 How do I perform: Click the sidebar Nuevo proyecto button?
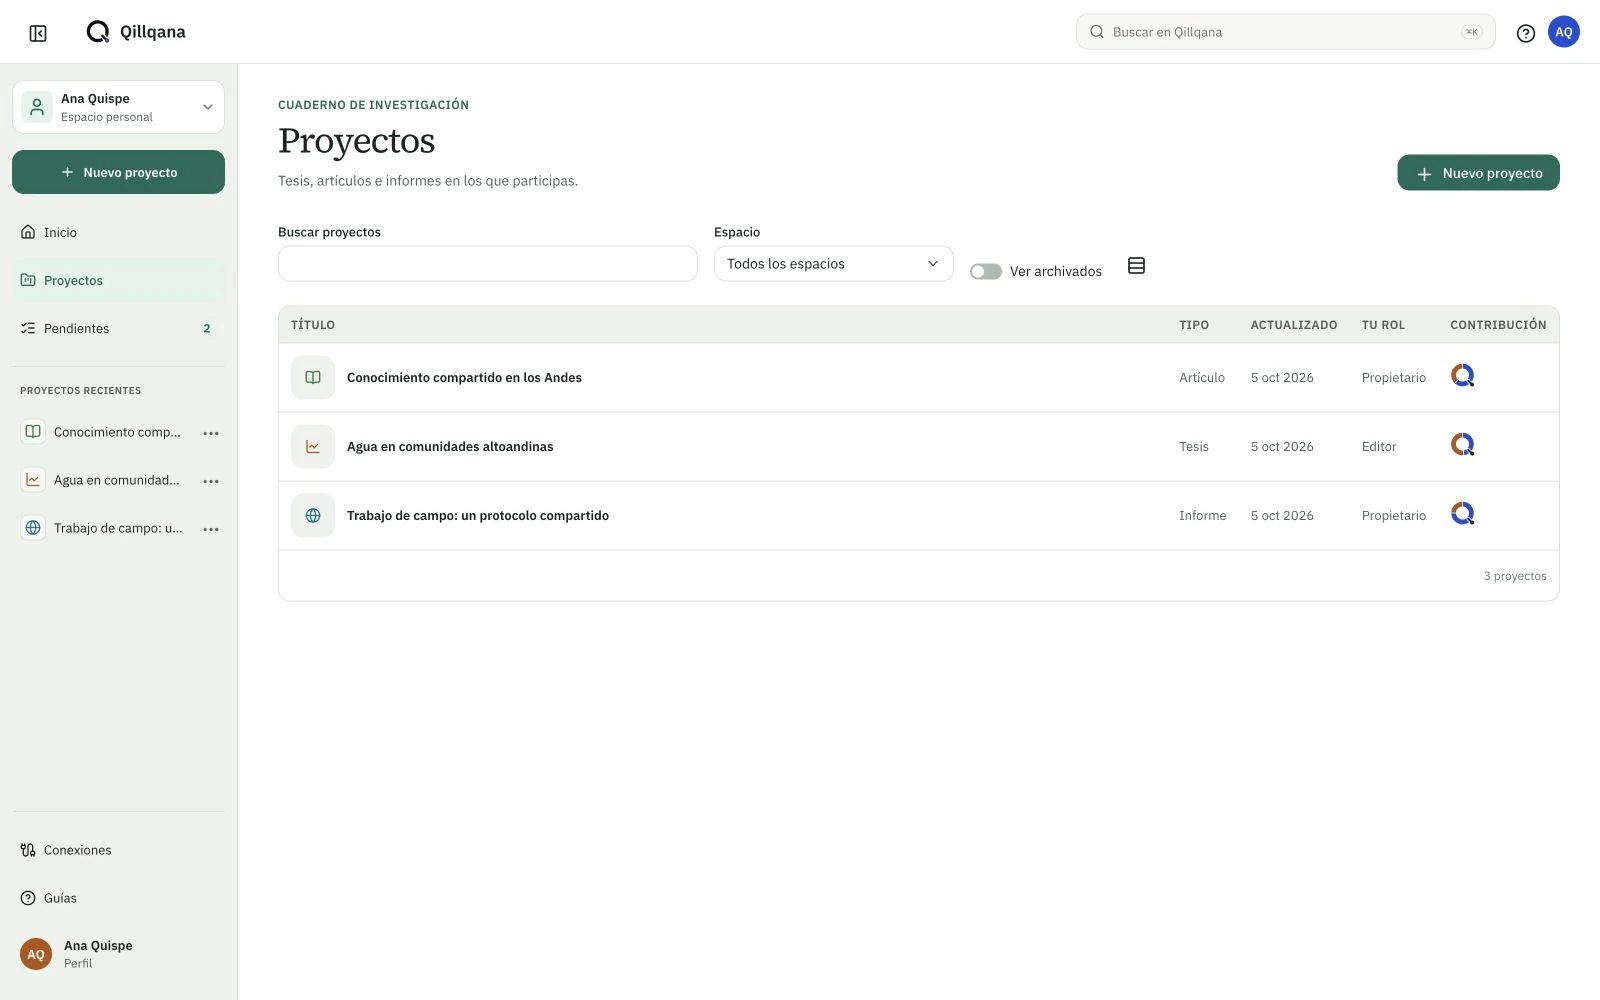[x=118, y=172]
